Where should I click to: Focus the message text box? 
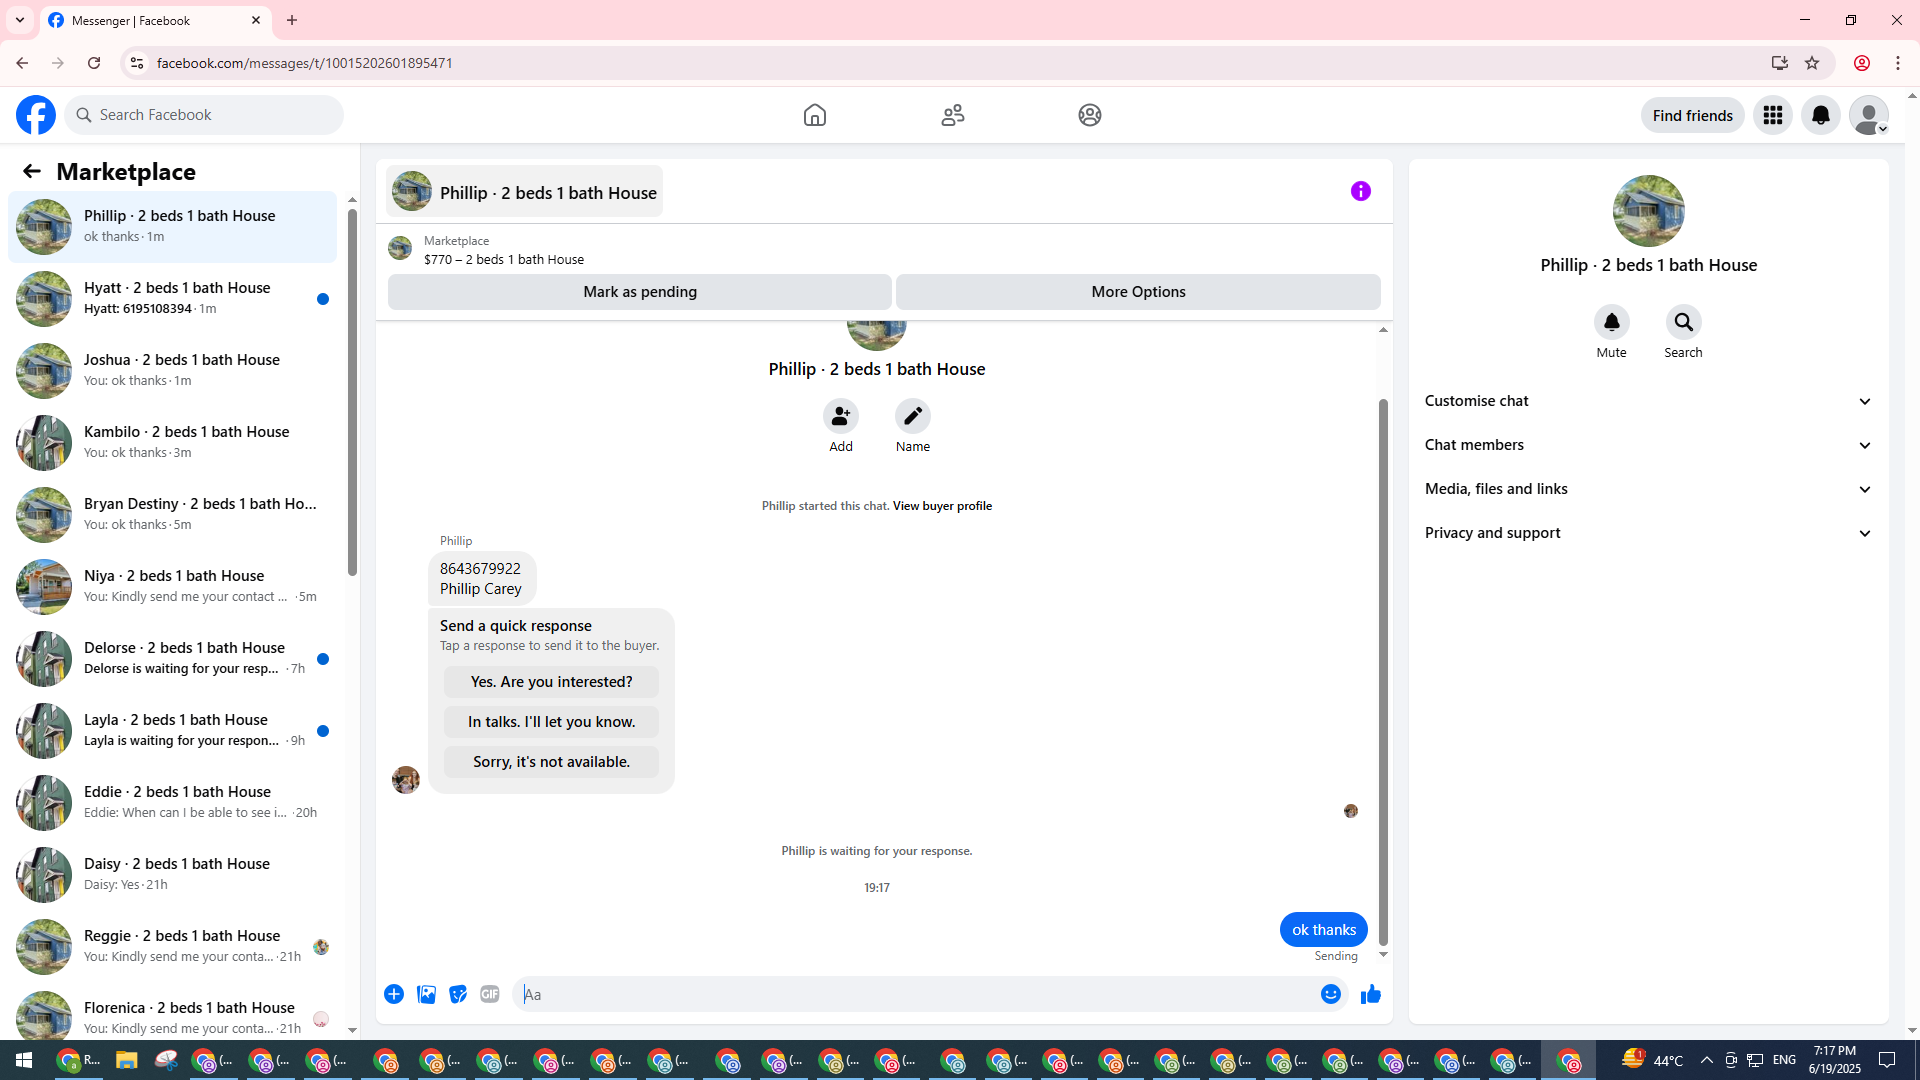coord(917,994)
